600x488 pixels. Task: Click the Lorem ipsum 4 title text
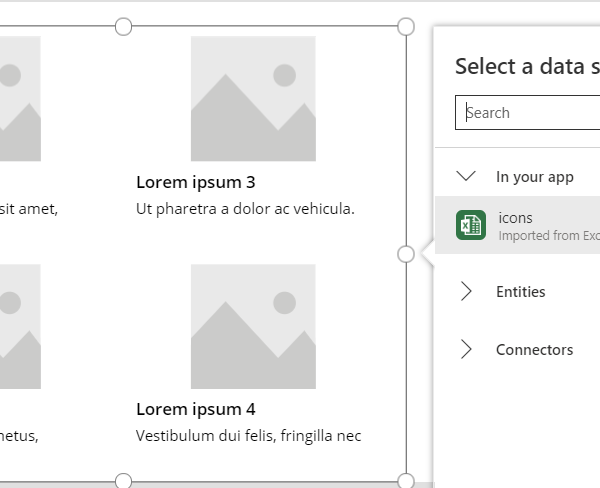click(196, 409)
